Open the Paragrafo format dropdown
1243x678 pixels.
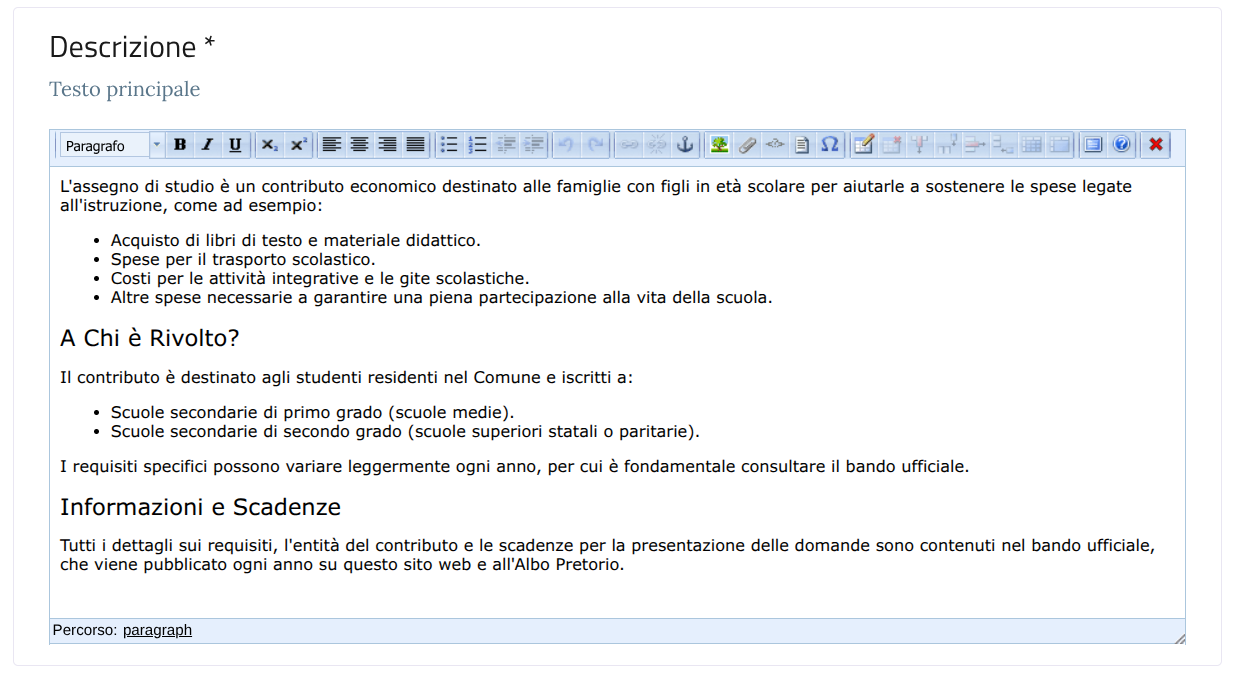coord(156,145)
